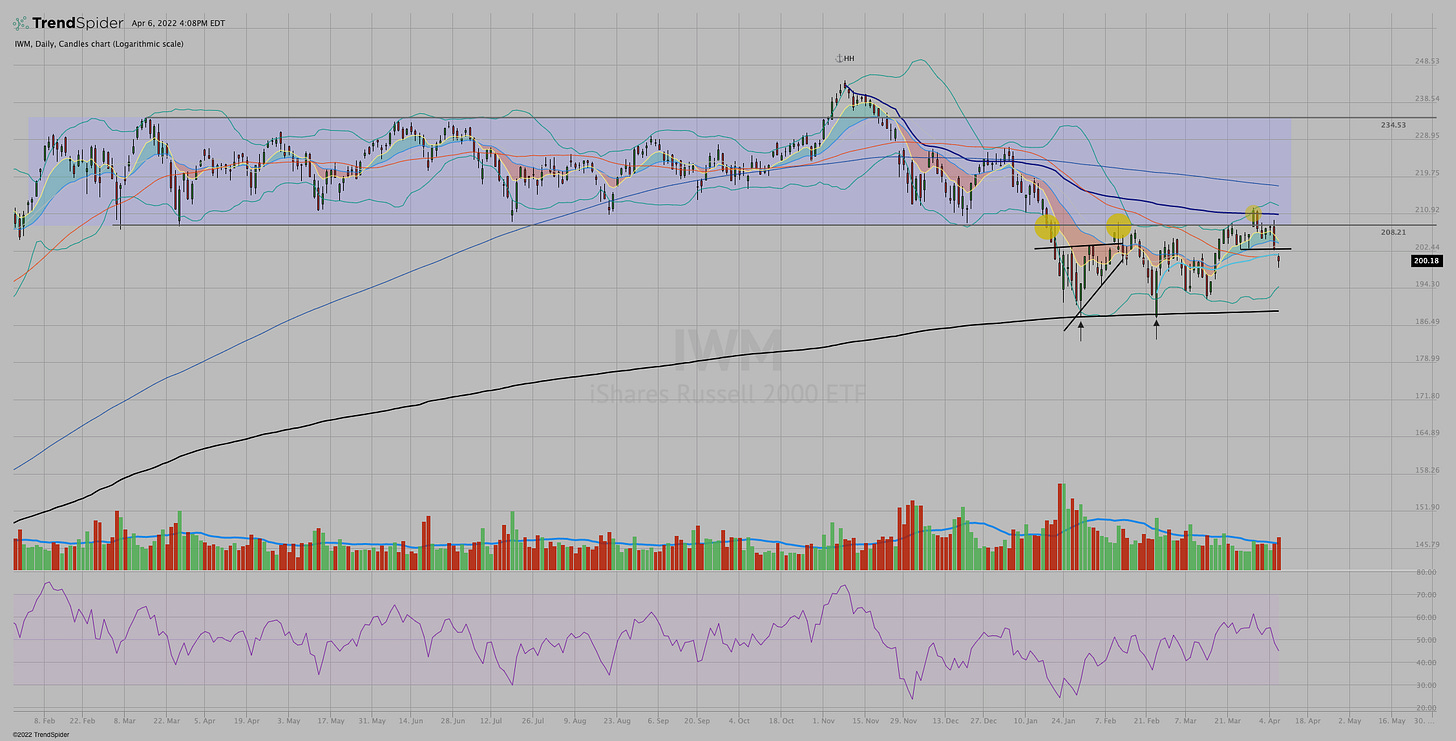
Task: Click the 248.53 price axis label
Action: 1427,61
